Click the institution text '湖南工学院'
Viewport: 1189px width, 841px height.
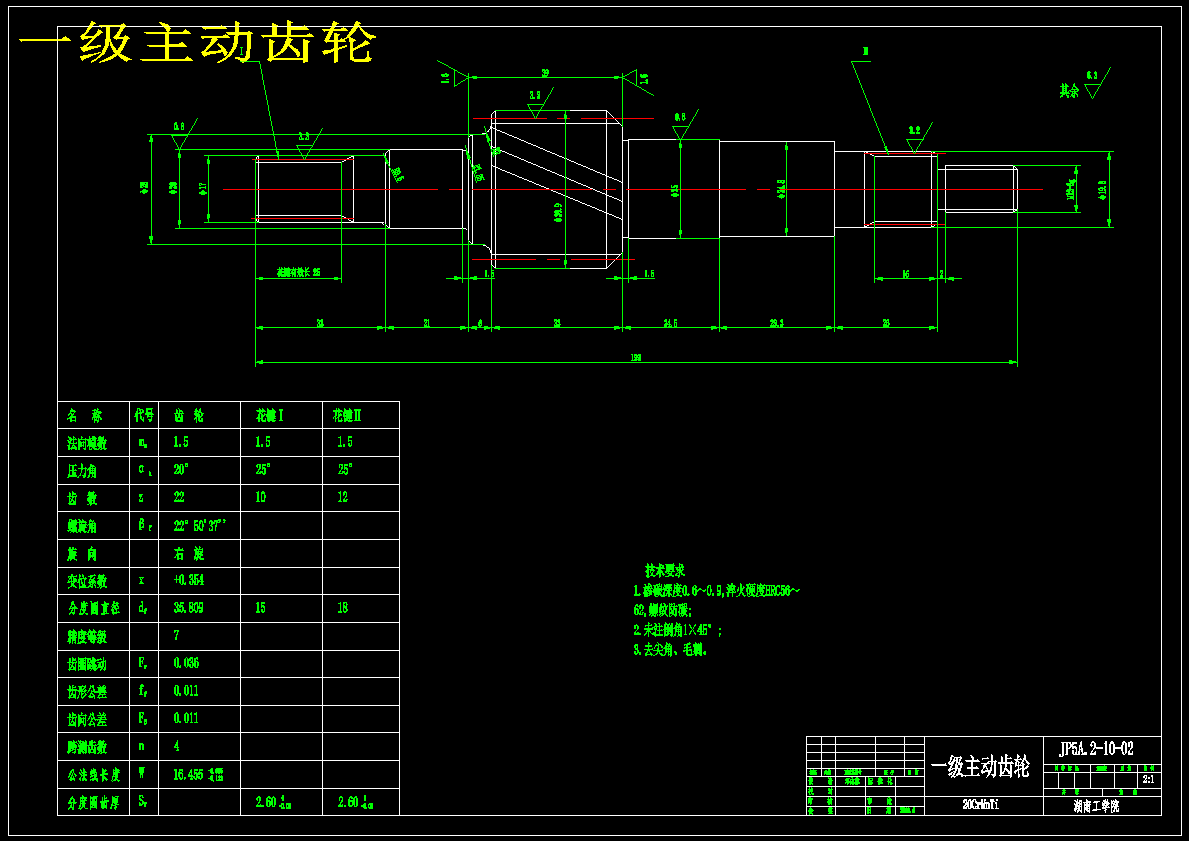[1096, 807]
